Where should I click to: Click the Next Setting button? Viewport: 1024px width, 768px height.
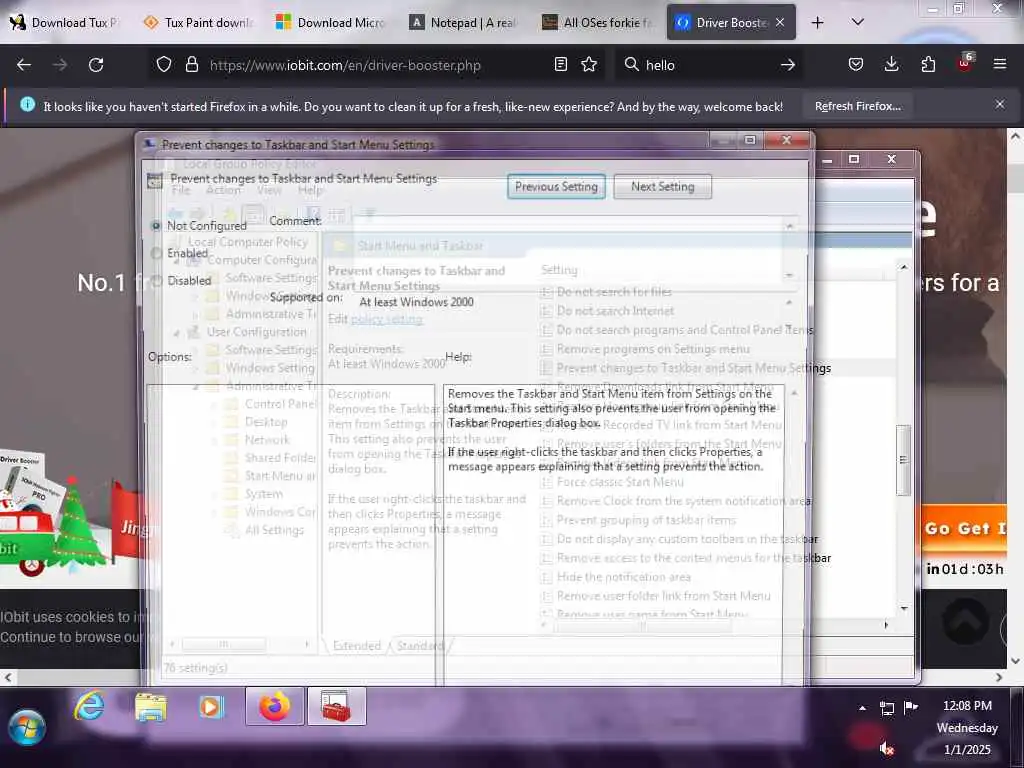click(x=663, y=187)
